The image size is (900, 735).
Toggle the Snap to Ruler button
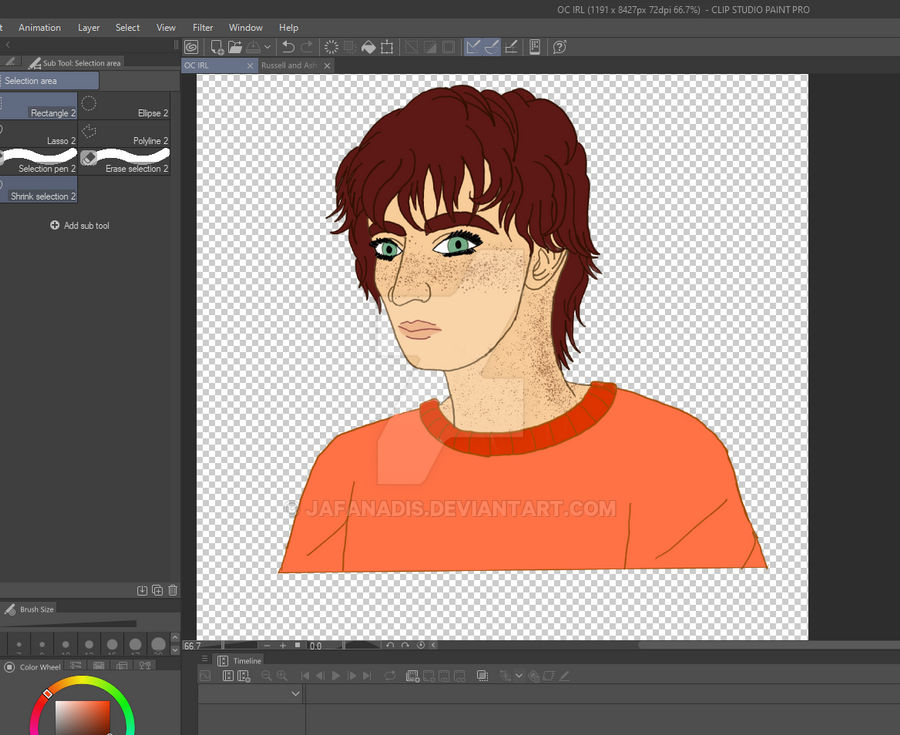(x=473, y=47)
